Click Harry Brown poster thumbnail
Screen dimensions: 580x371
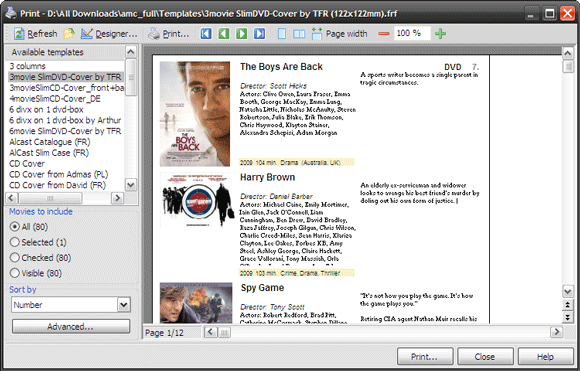tap(198, 200)
